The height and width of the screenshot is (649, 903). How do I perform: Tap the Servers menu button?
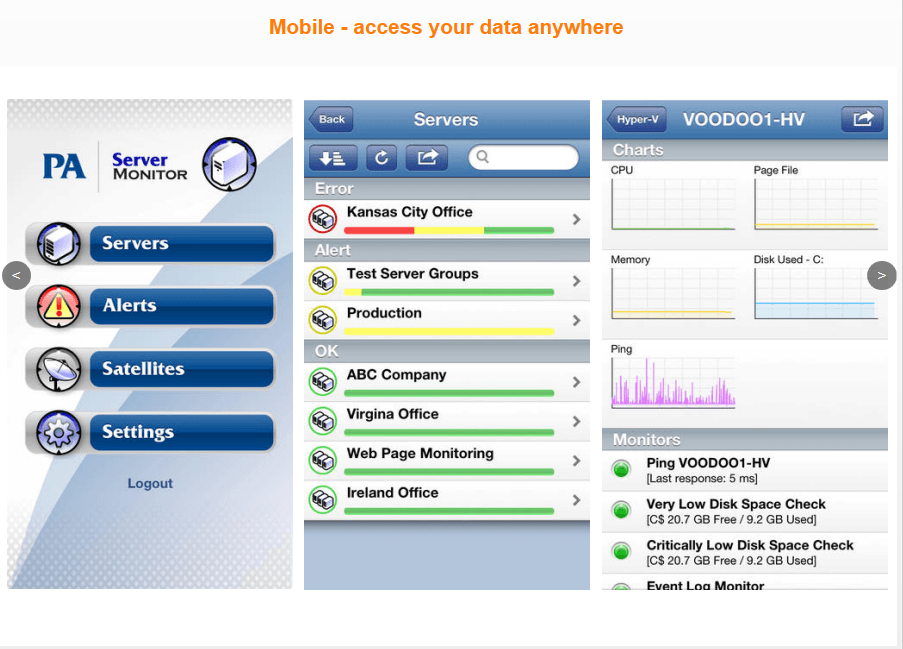pos(181,244)
